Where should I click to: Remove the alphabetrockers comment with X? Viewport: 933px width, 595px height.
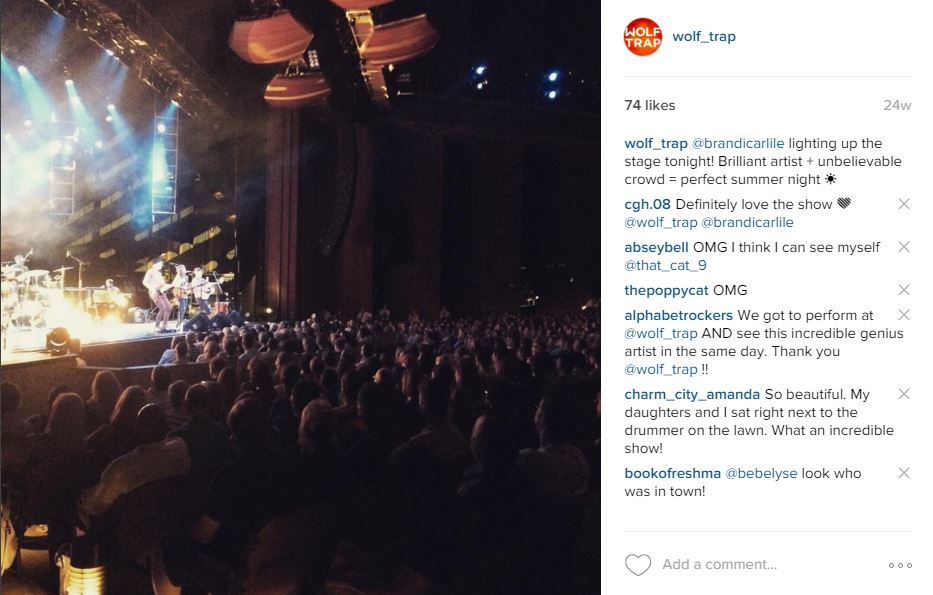click(x=904, y=315)
